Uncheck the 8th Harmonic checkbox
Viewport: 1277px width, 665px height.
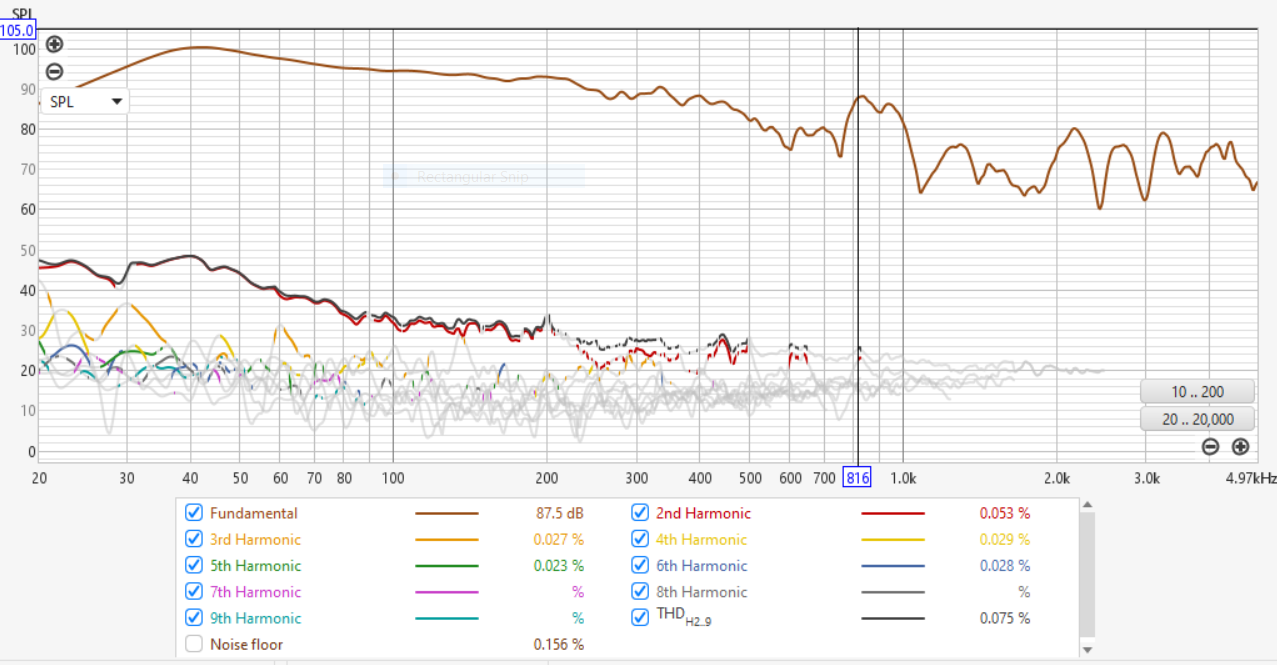640,592
